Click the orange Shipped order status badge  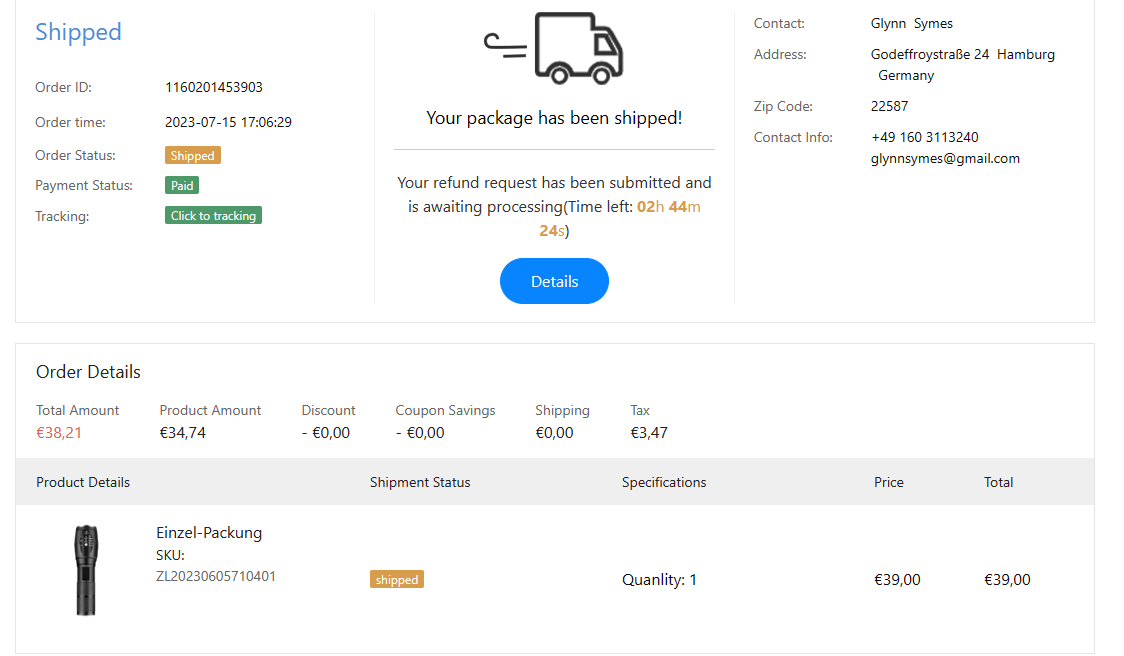(192, 155)
